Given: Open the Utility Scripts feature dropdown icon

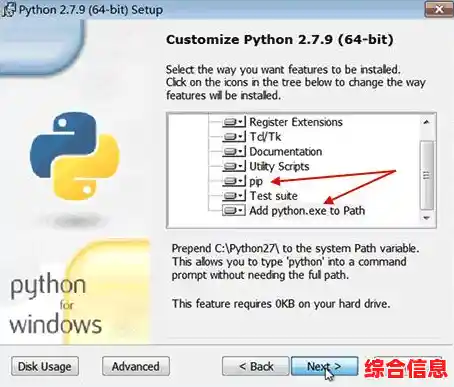Looking at the screenshot, I should click(234, 166).
